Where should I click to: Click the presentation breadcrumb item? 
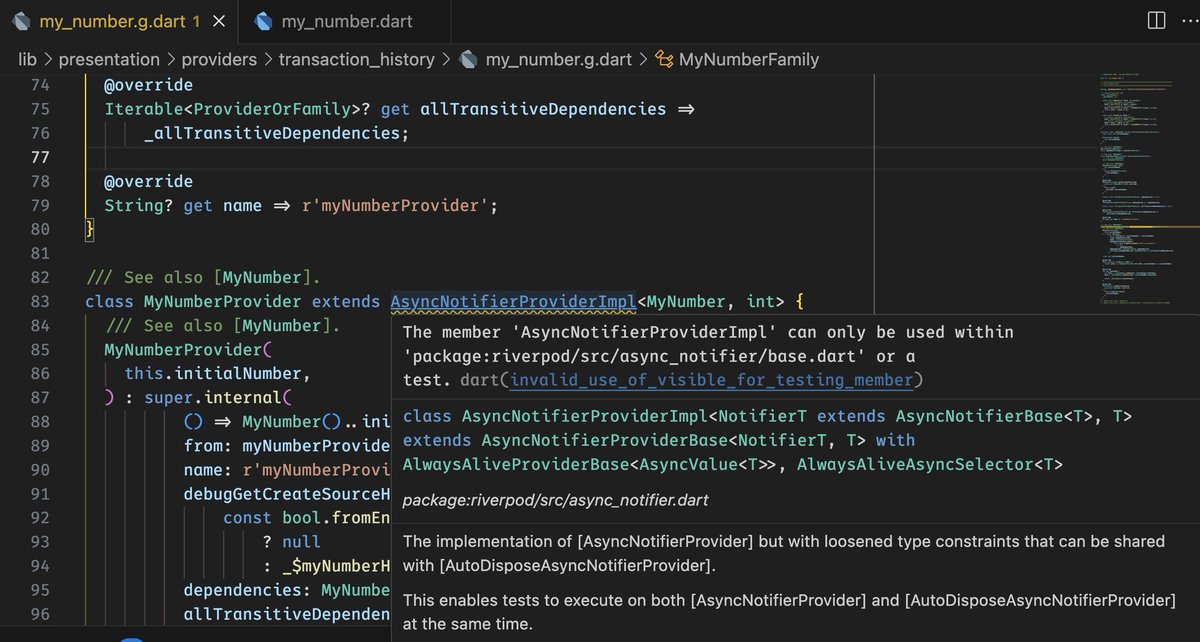point(110,59)
